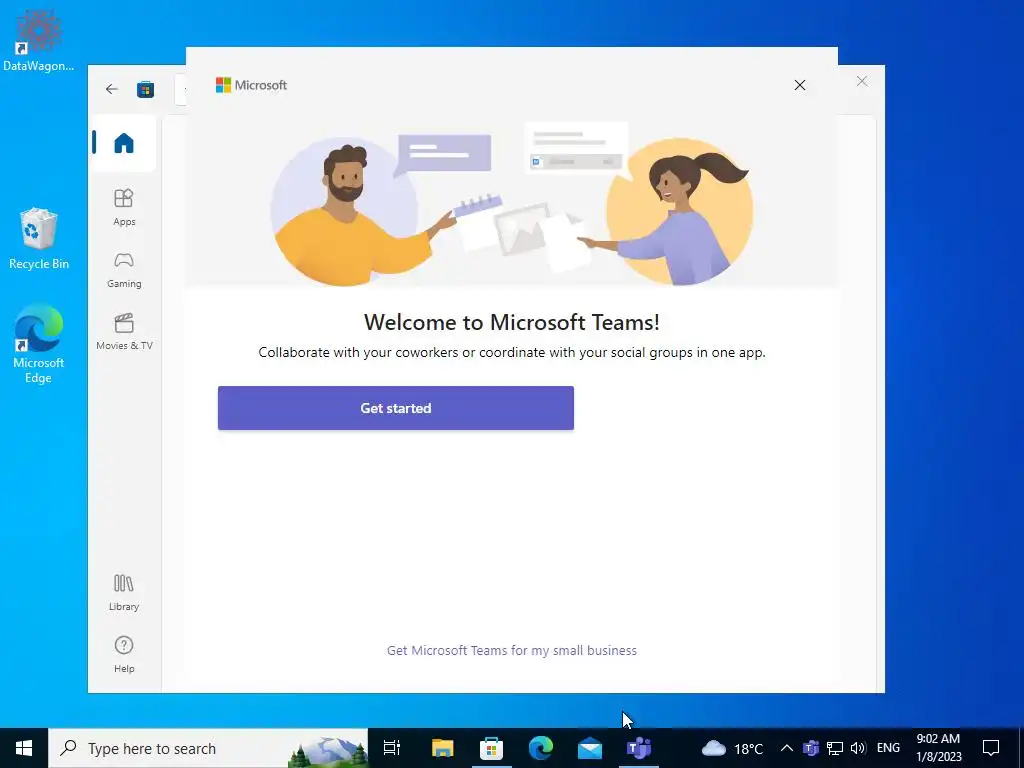Viewport: 1024px width, 768px height.
Task: Open Help in Microsoft Store sidebar
Action: coord(123,654)
